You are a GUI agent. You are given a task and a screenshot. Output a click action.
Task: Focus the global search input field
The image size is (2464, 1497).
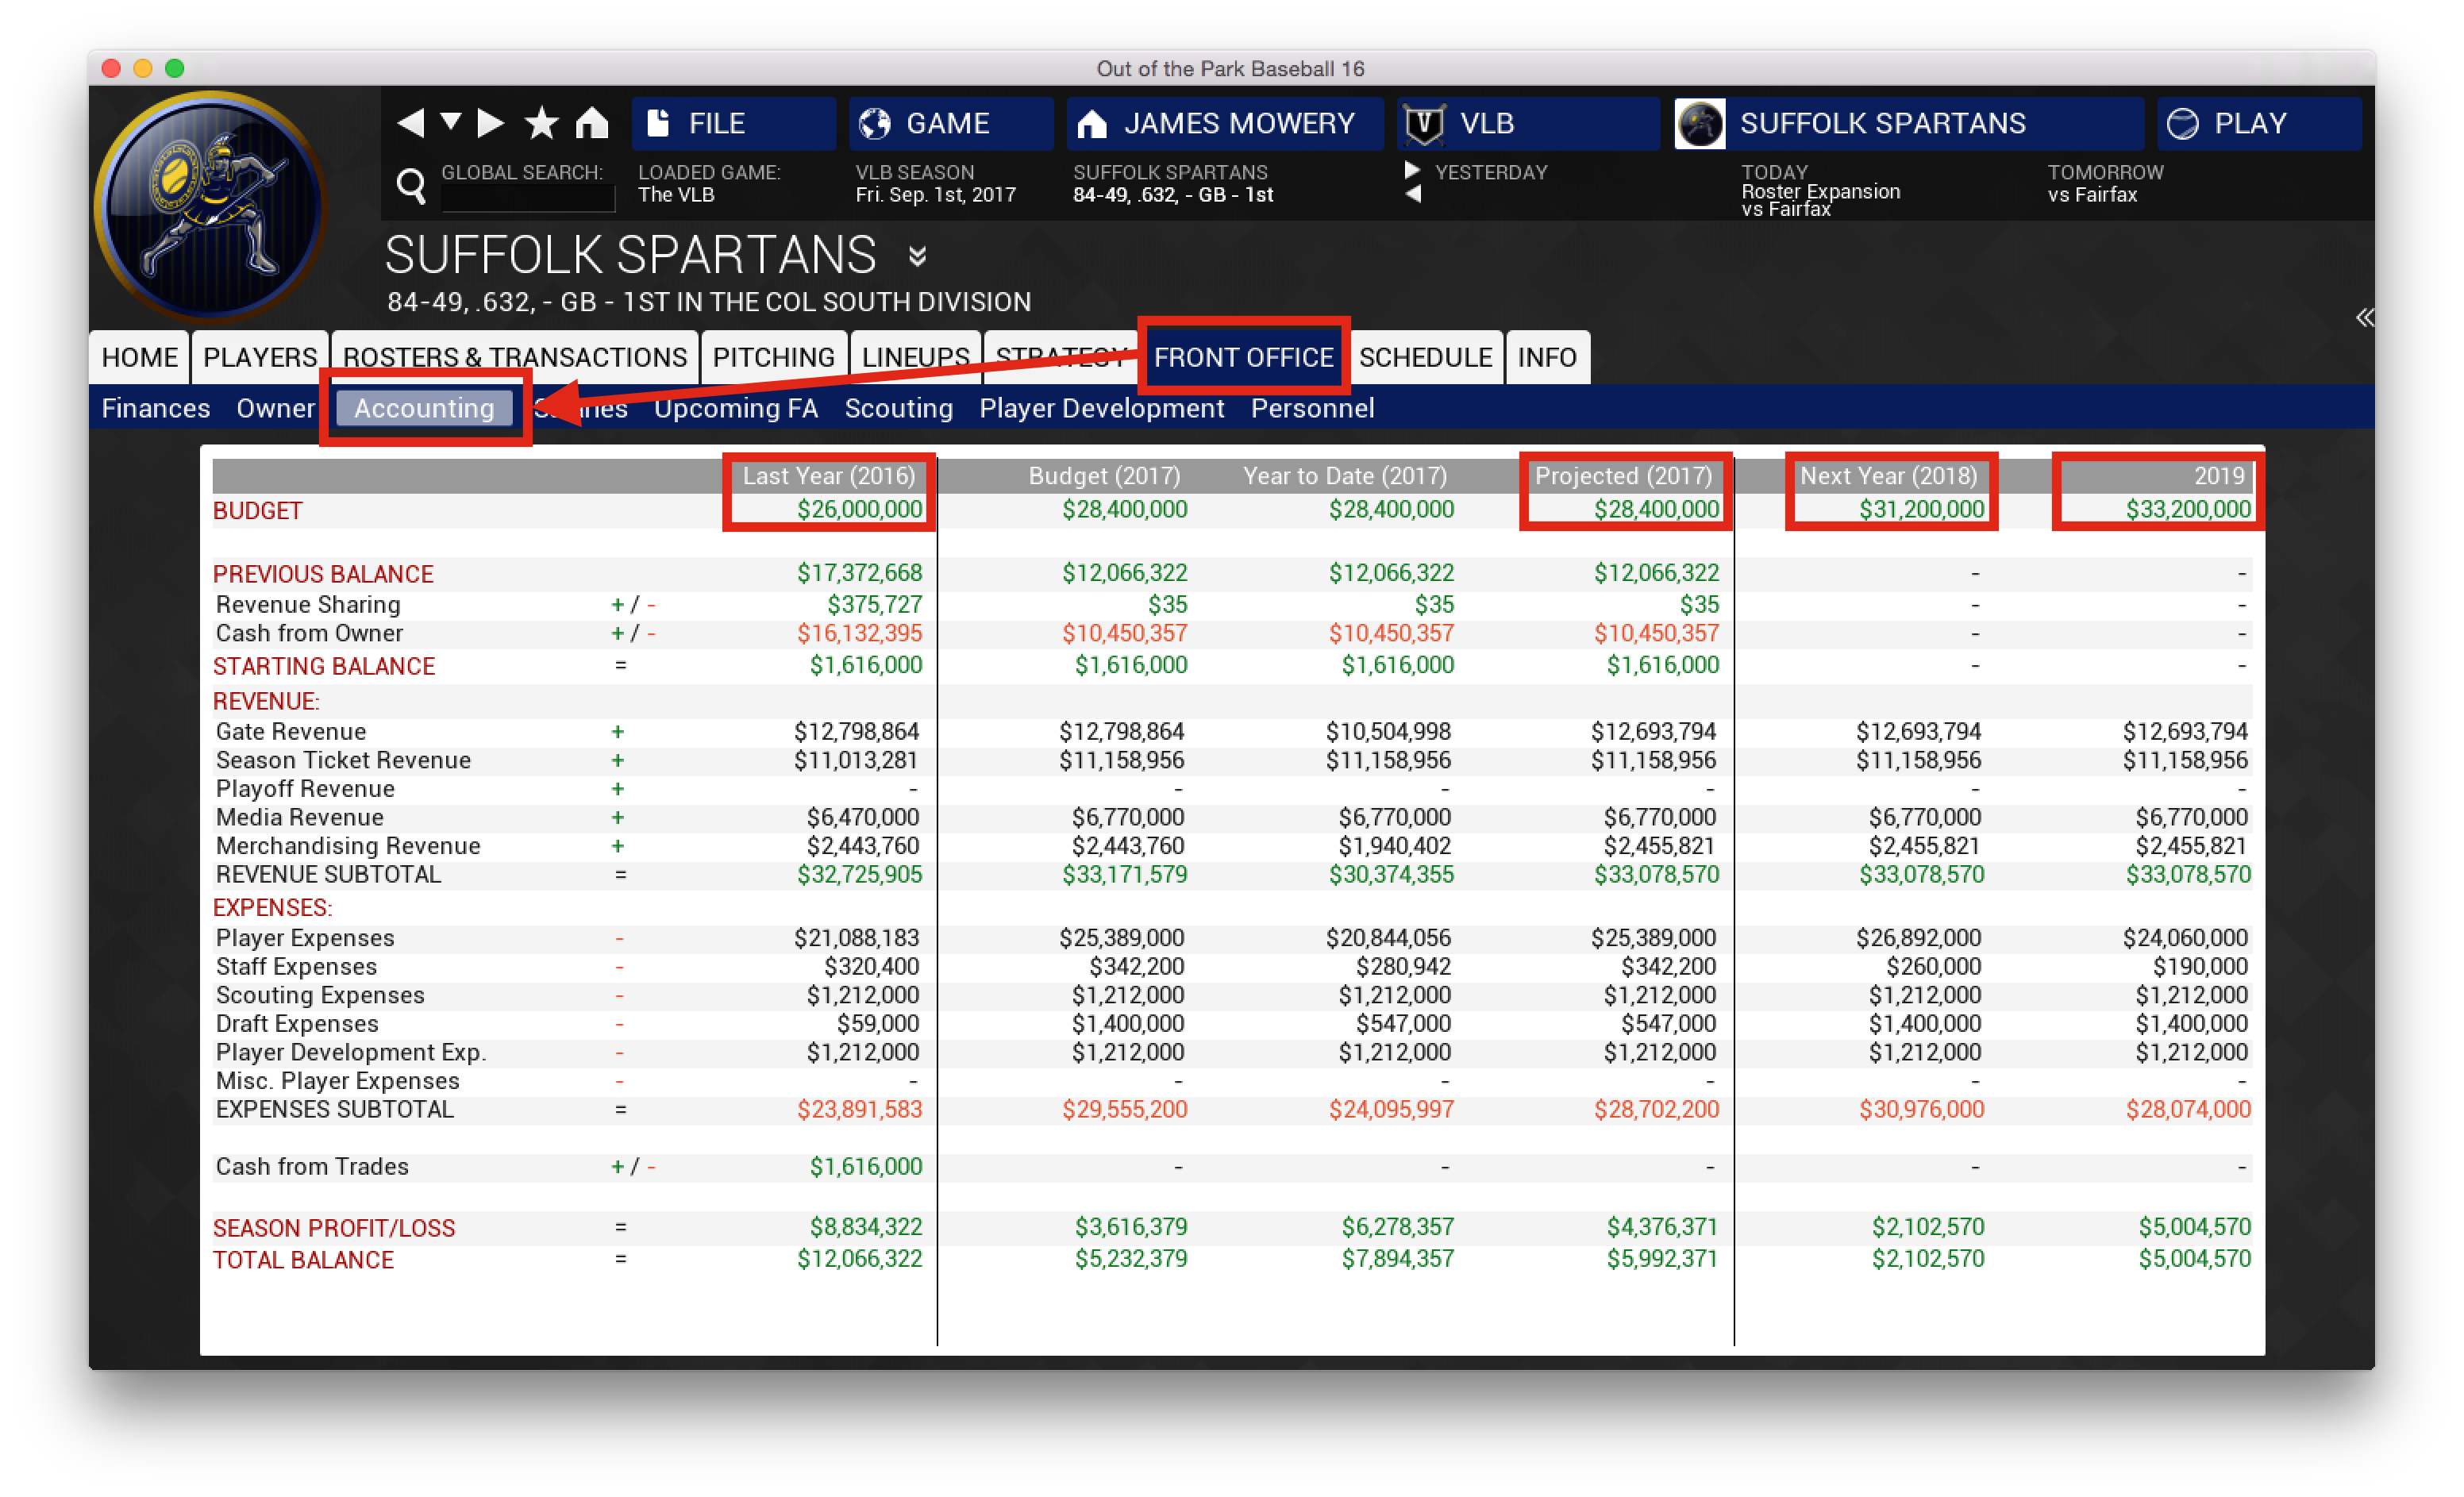click(528, 198)
